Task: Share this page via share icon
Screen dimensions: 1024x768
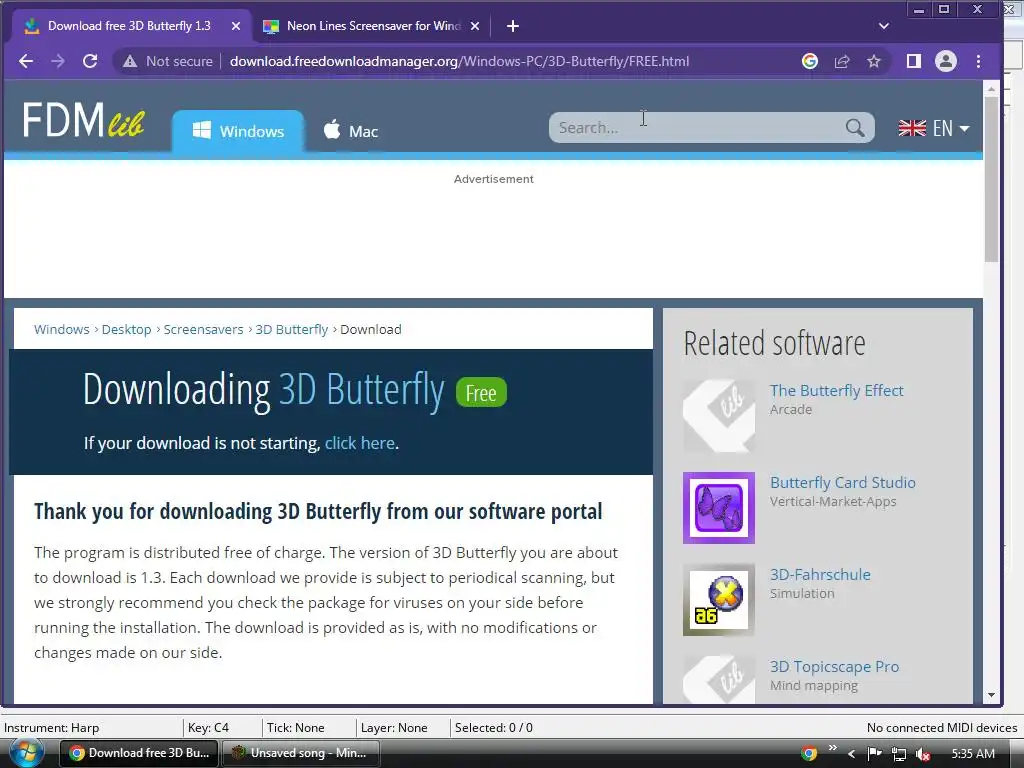Action: point(842,61)
